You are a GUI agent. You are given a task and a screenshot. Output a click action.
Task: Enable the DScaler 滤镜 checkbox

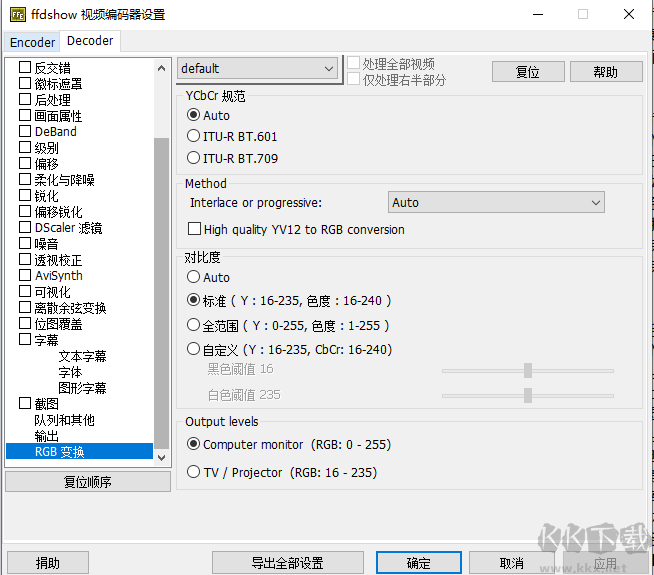pos(25,227)
